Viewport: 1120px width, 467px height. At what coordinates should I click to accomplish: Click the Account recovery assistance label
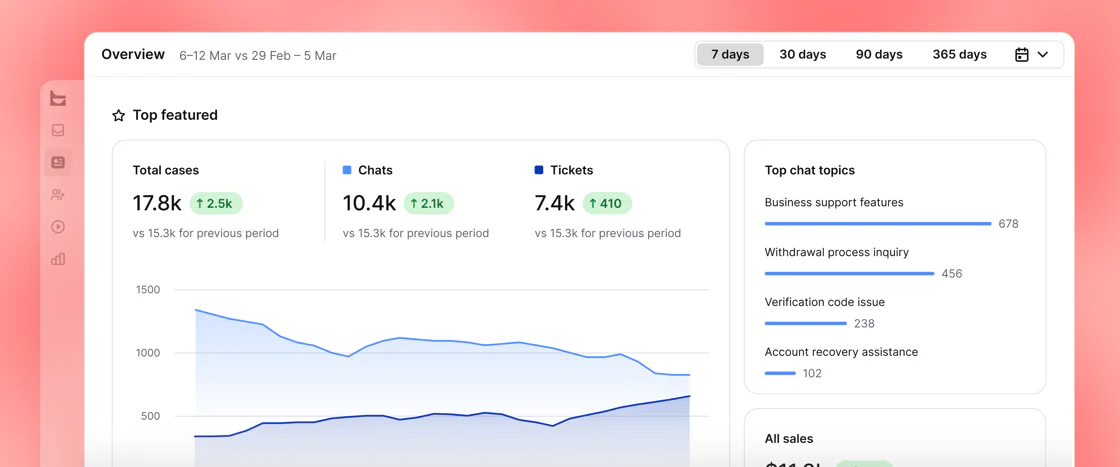[x=841, y=352]
